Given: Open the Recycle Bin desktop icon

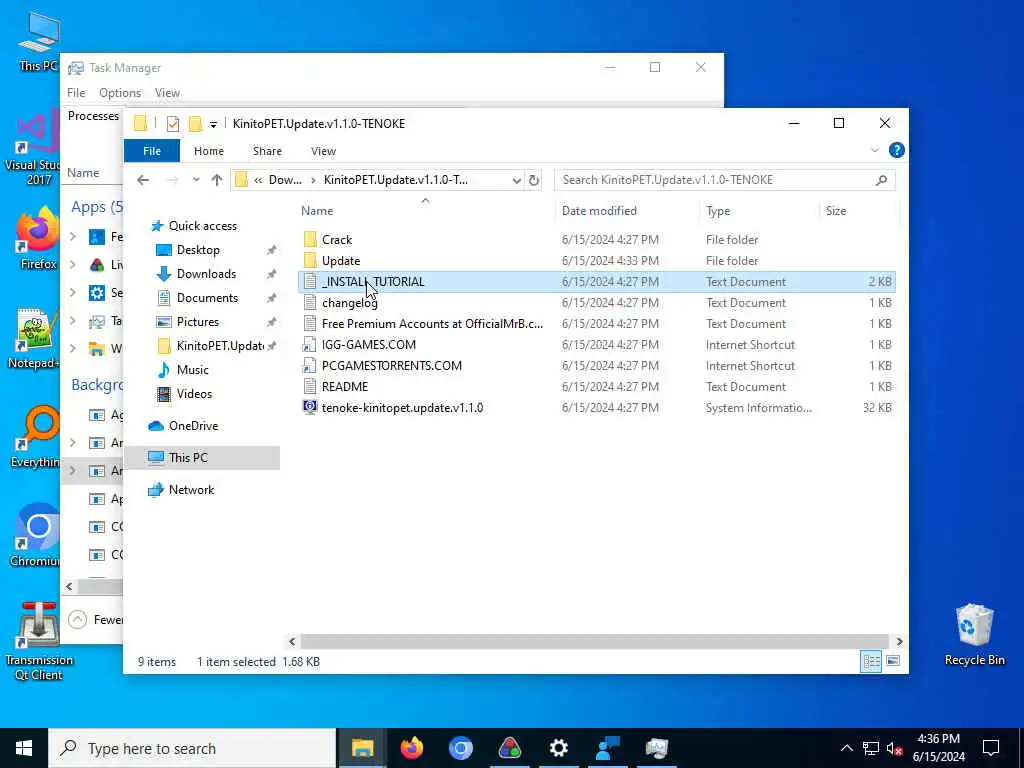Looking at the screenshot, I should click(x=974, y=633).
